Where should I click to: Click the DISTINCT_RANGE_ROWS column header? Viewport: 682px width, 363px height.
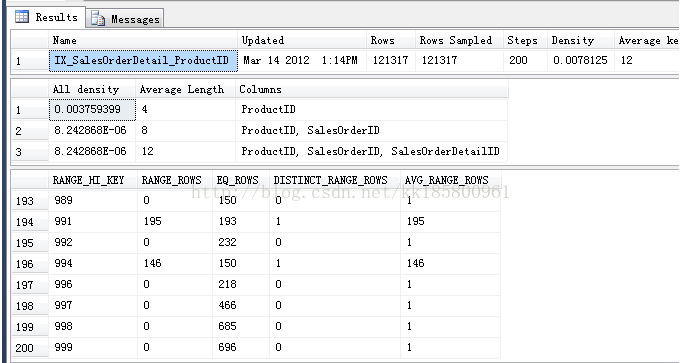(x=335, y=180)
